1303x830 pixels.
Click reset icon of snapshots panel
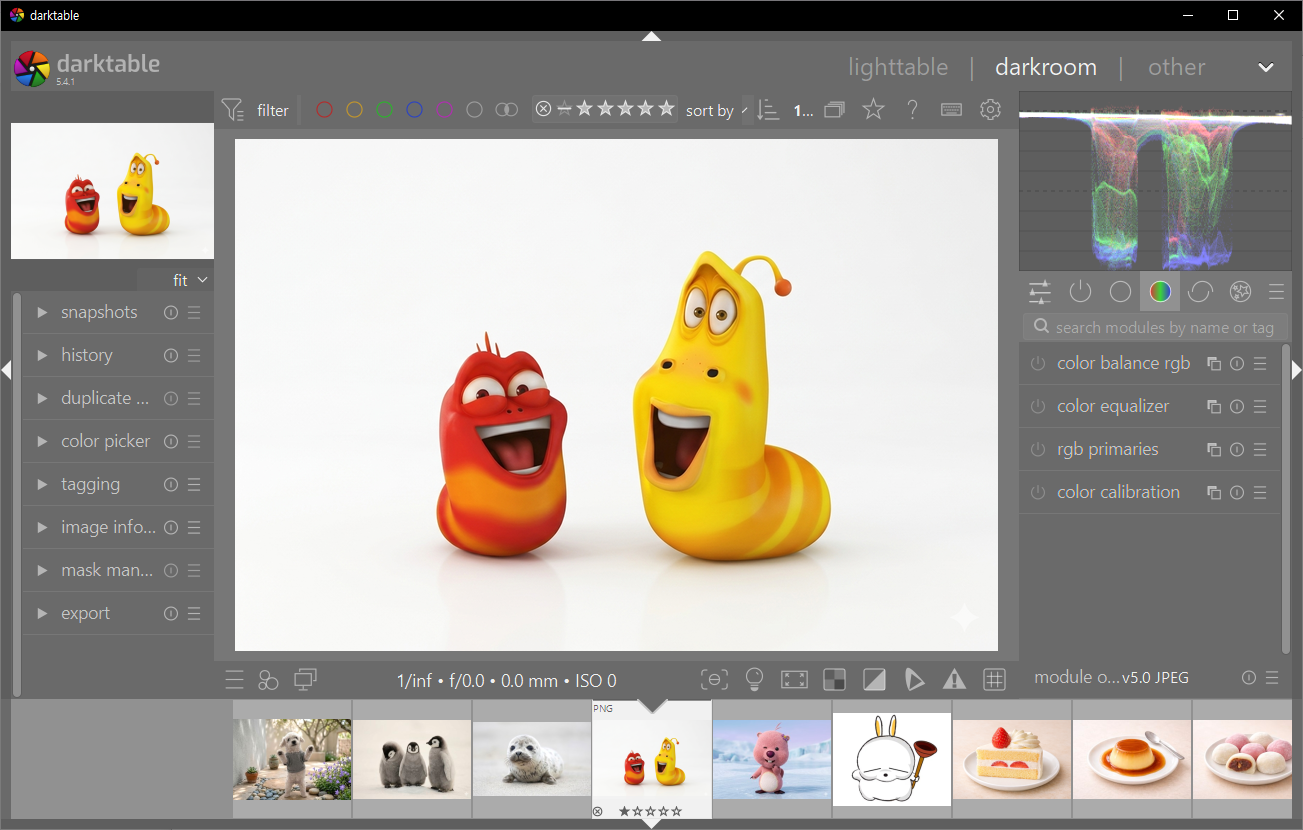171,313
